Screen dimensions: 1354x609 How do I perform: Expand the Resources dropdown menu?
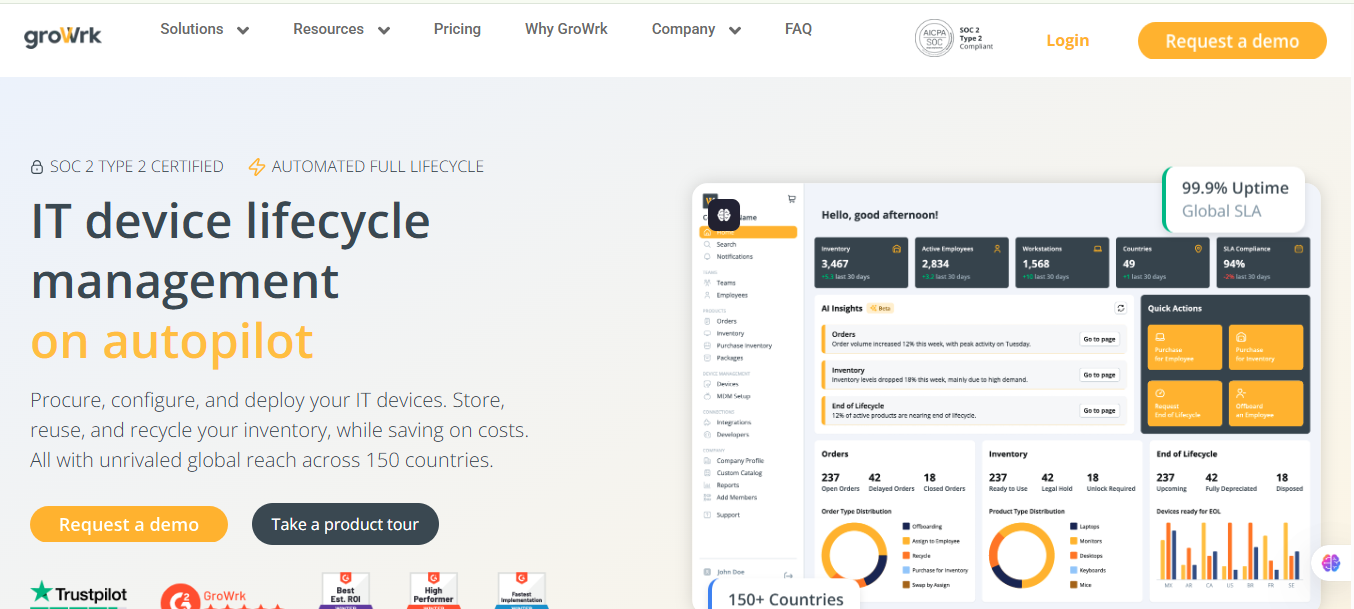click(341, 30)
